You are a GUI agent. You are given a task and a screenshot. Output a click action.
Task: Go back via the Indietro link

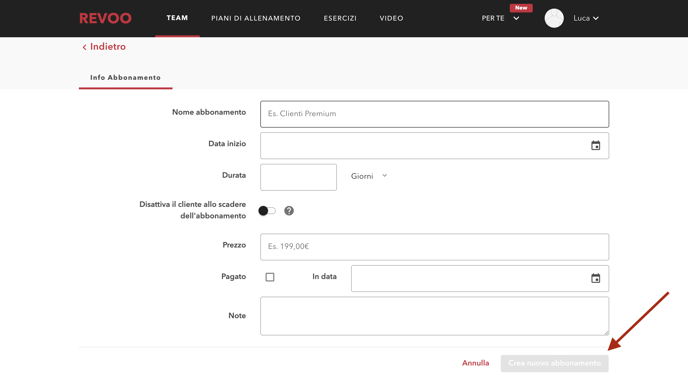[x=104, y=47]
